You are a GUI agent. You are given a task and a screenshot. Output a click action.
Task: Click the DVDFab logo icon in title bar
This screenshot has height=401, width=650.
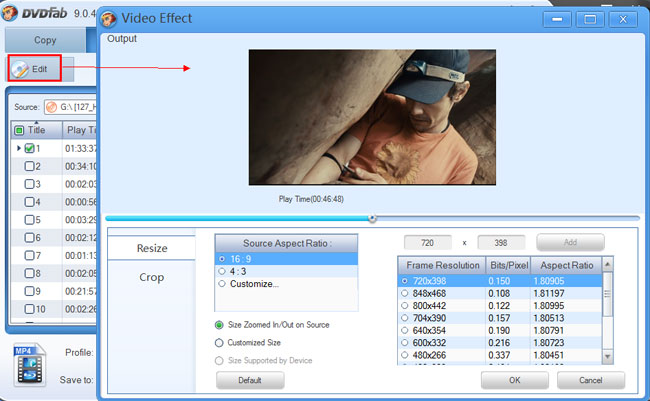coord(12,13)
